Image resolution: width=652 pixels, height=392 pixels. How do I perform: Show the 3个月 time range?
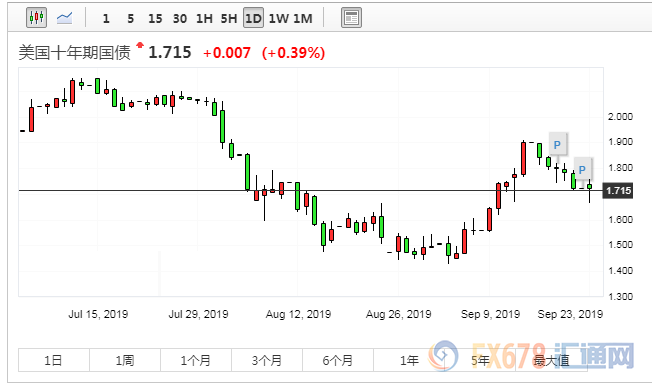tap(267, 360)
